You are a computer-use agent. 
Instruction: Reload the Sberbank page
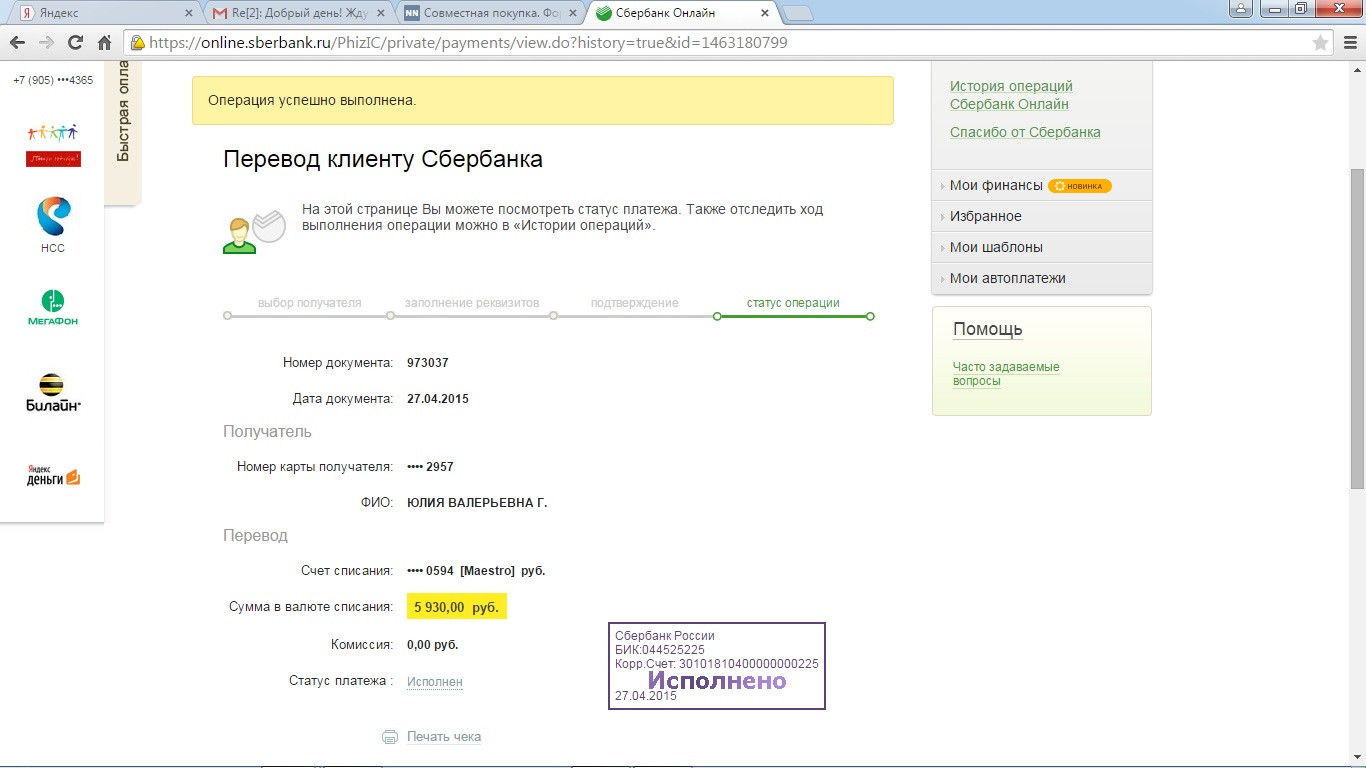[x=75, y=43]
